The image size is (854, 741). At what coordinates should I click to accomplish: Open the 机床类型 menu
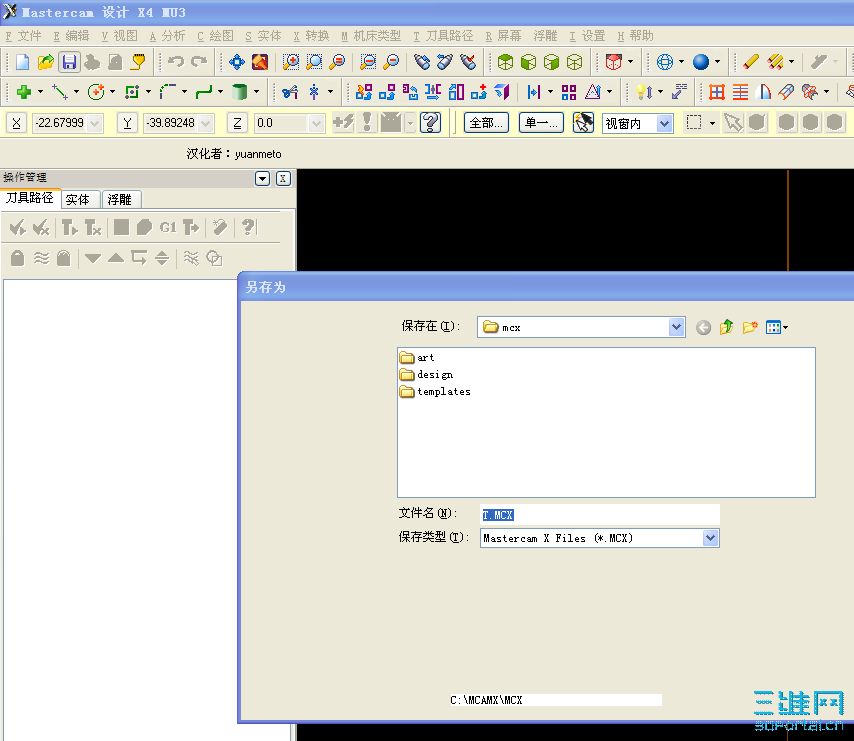[371, 36]
